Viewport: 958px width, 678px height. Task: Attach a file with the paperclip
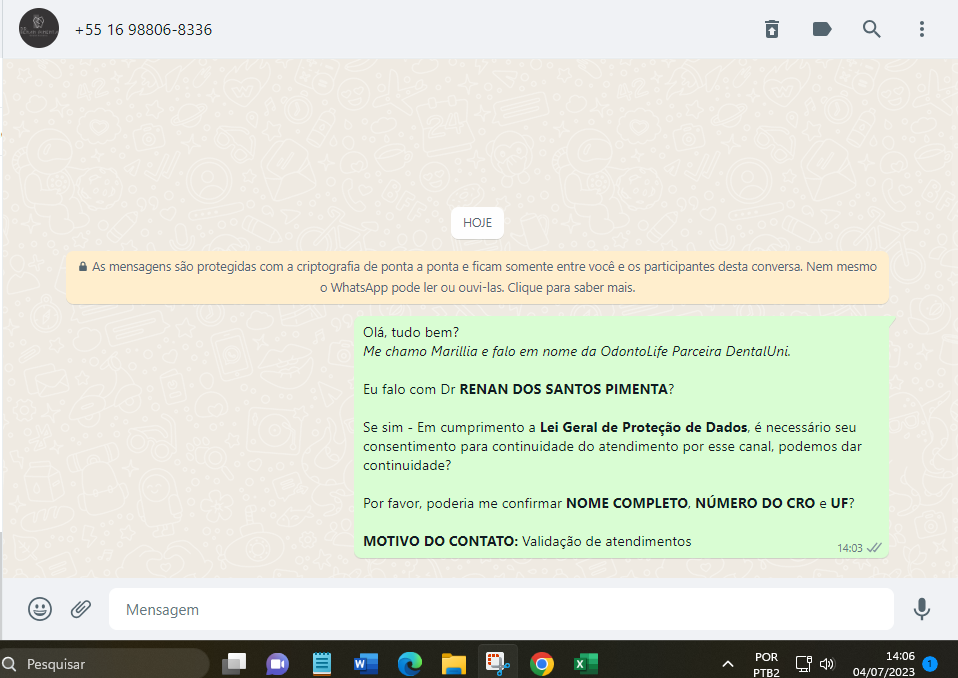tap(81, 609)
